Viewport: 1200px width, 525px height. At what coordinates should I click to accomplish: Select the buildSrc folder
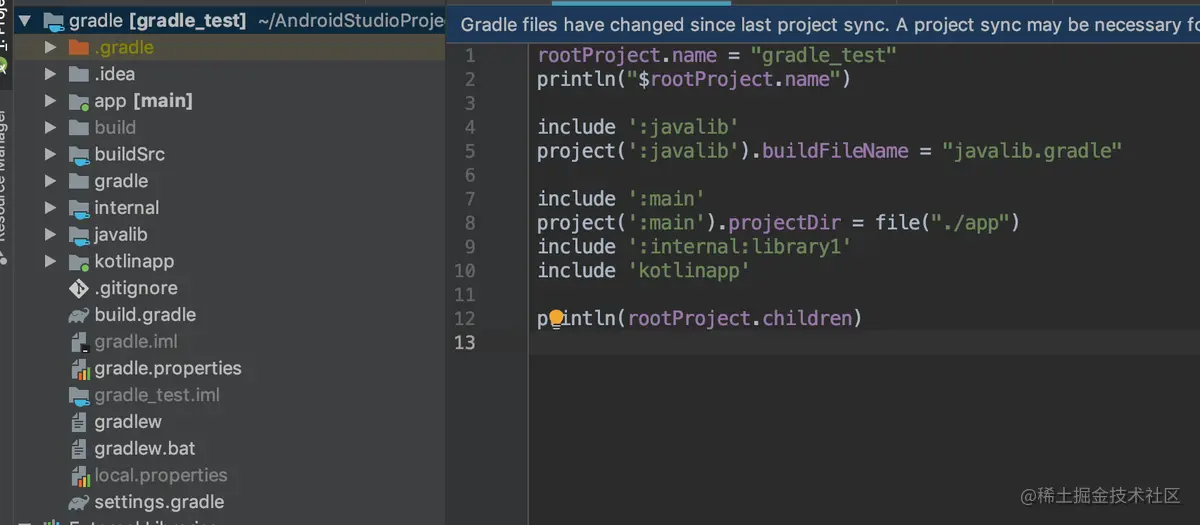click(x=130, y=154)
